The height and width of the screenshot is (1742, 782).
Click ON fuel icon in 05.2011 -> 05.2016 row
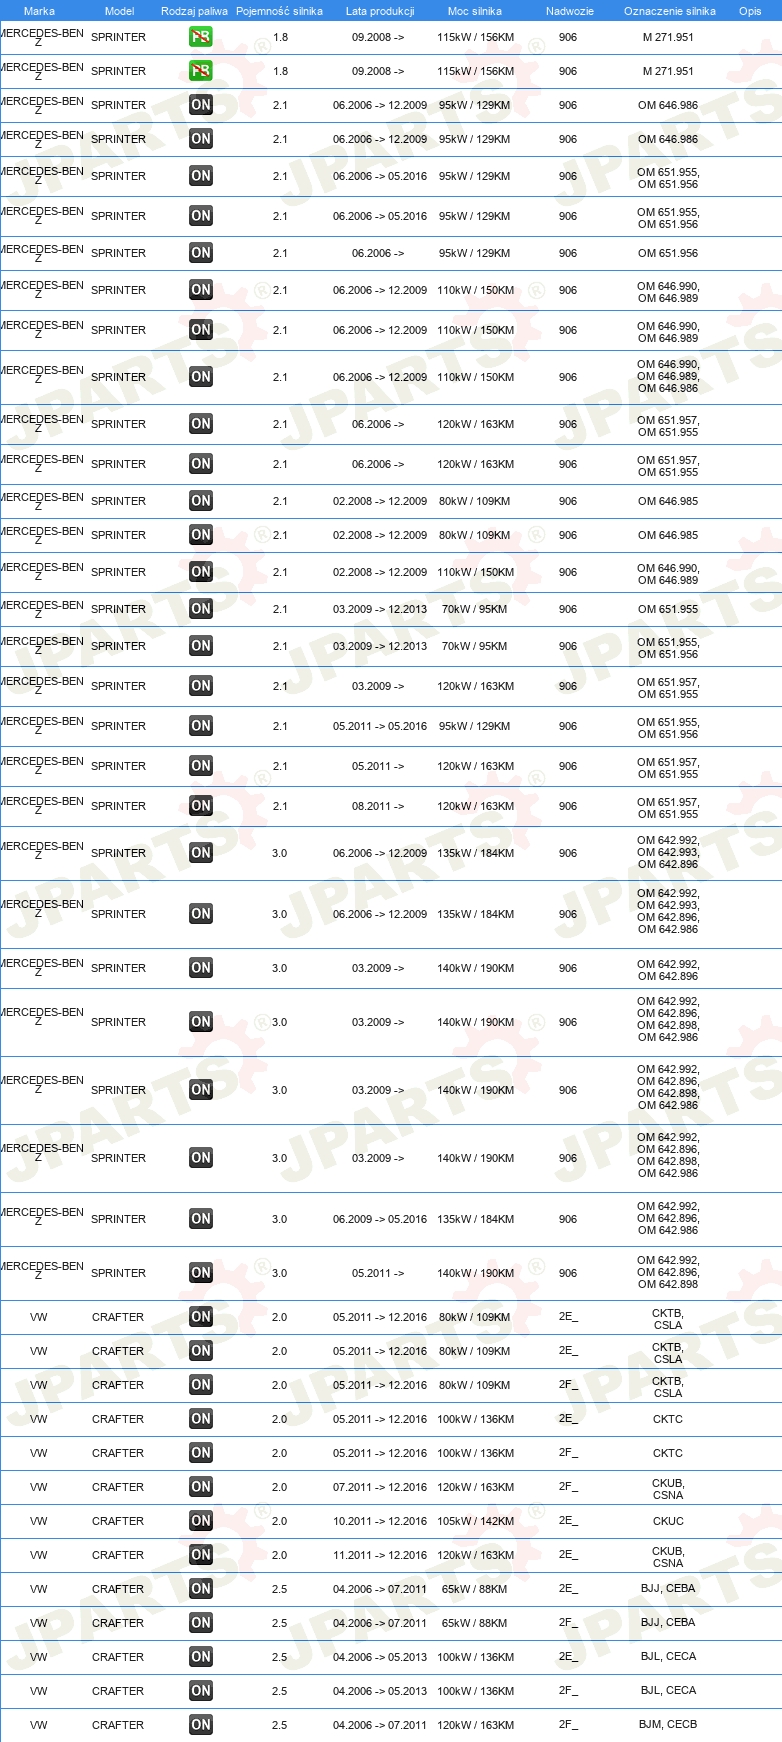tap(201, 726)
